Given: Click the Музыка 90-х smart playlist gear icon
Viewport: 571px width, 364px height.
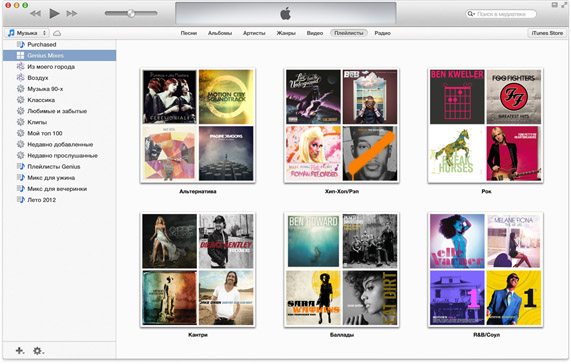Looking at the screenshot, I should (20, 89).
